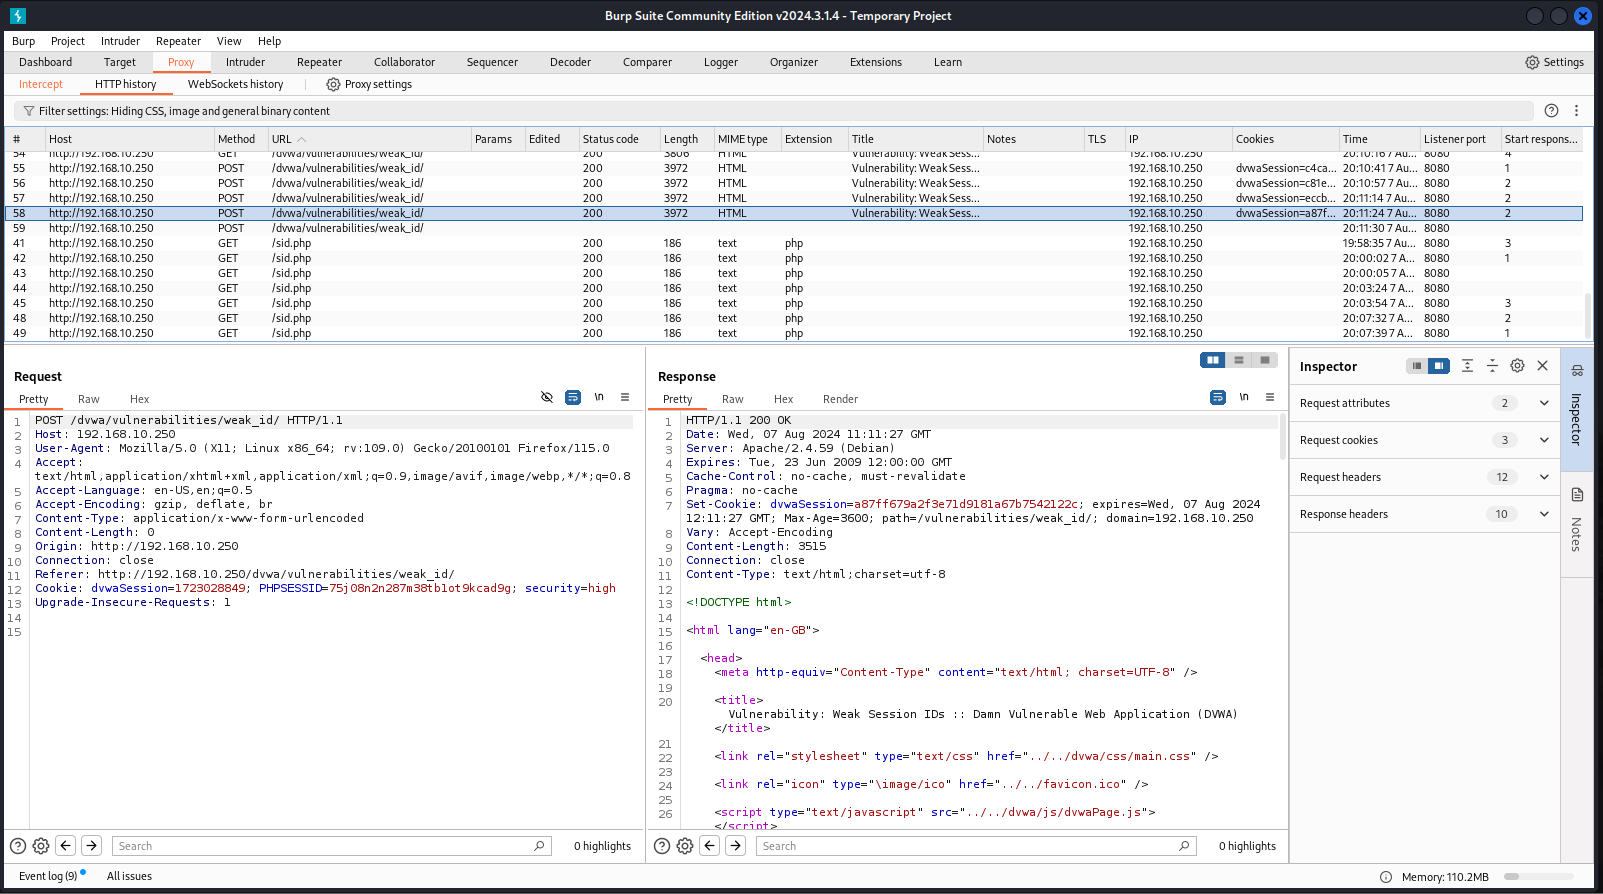The image size is (1603, 894).
Task: Sort by the URL column header
Action: [369, 139]
